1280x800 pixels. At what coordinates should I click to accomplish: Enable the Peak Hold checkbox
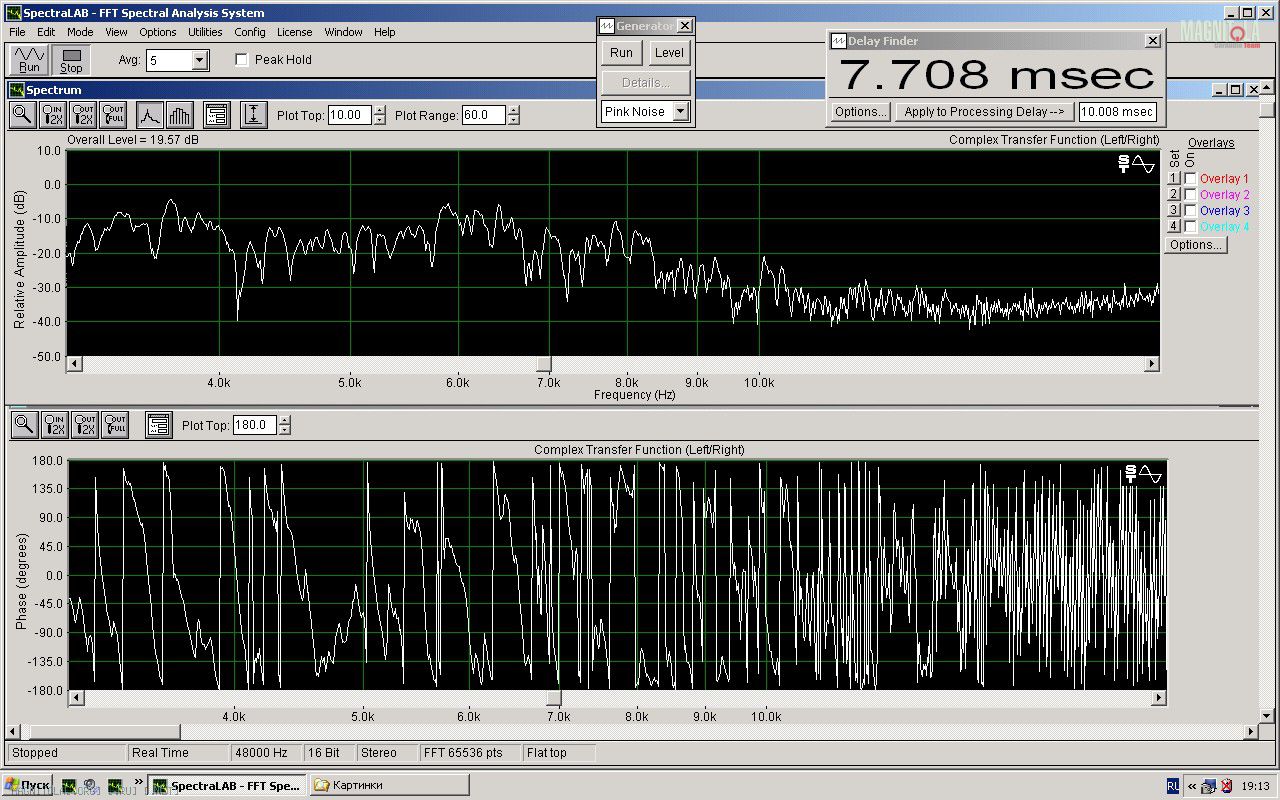point(241,60)
